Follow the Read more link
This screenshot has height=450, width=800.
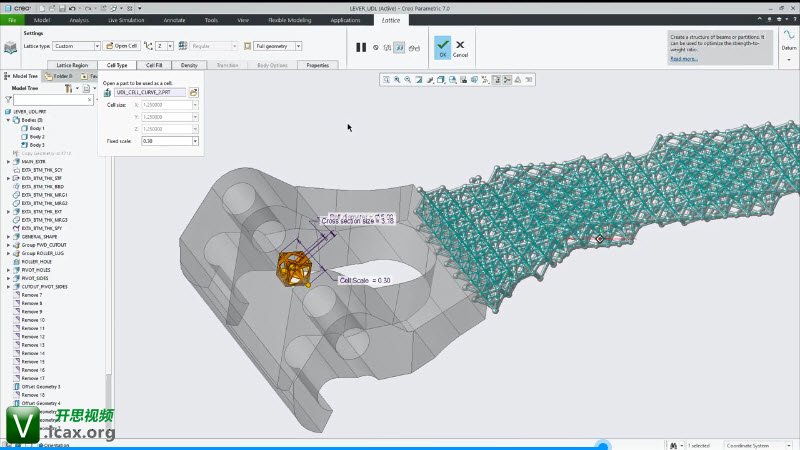click(684, 59)
